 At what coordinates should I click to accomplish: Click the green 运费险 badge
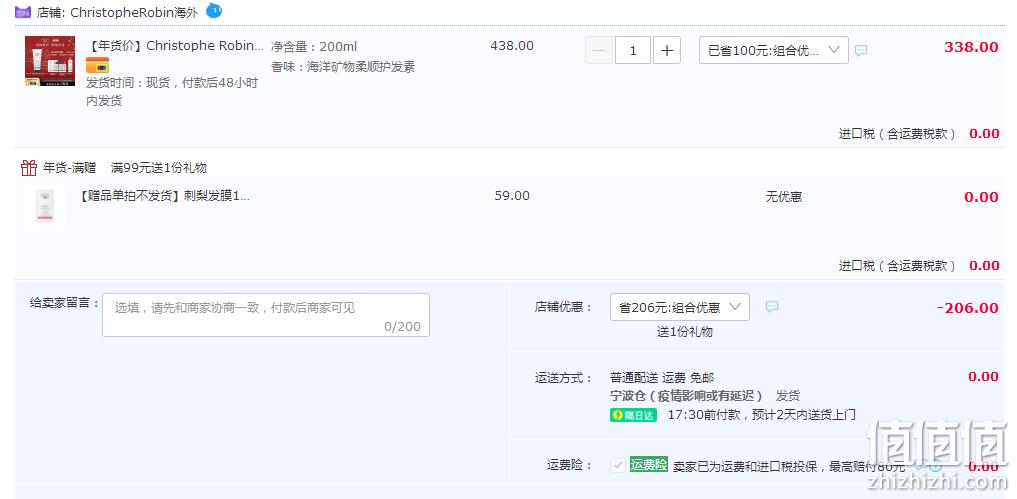point(649,465)
